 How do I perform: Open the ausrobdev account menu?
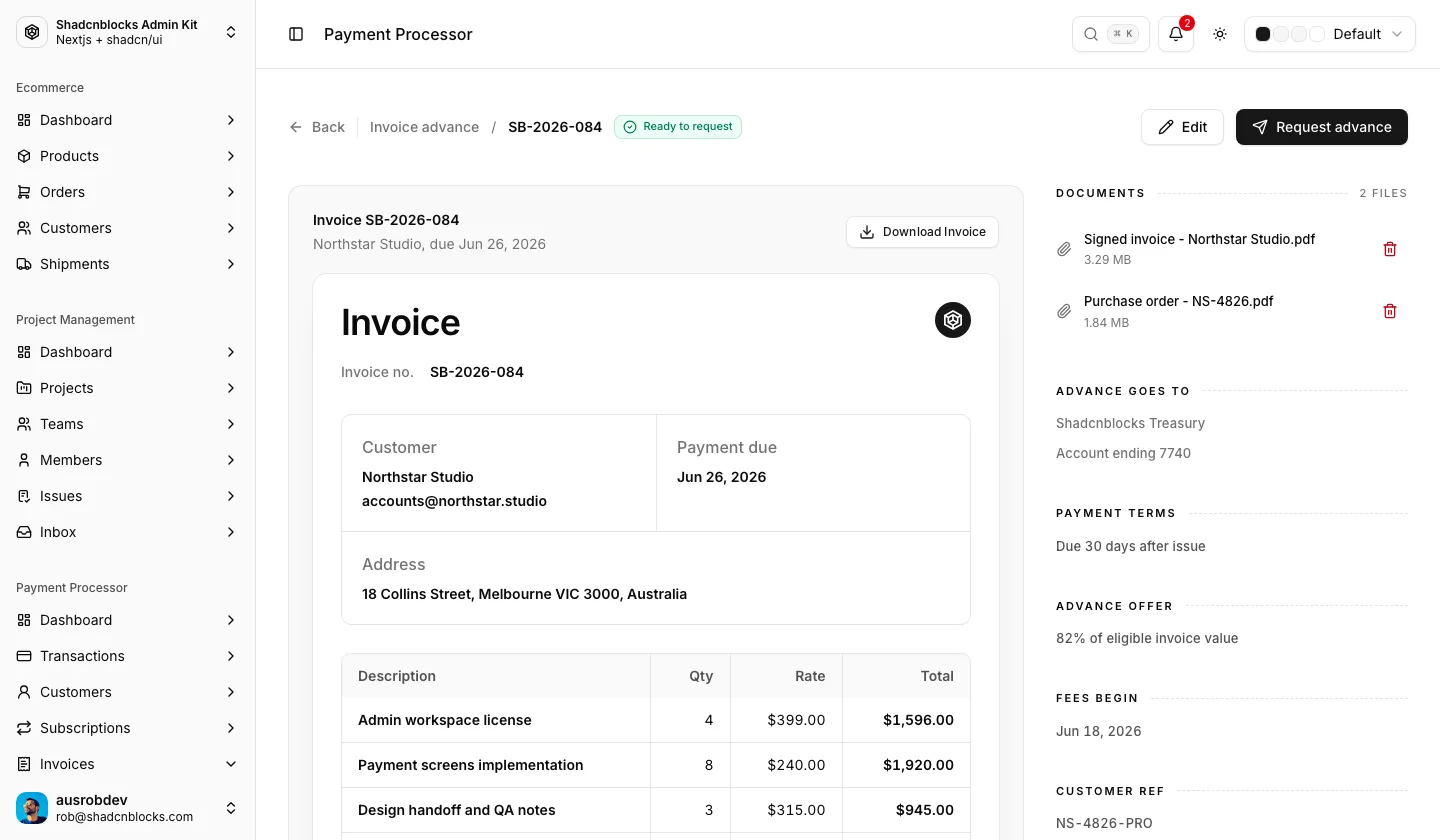pos(128,808)
